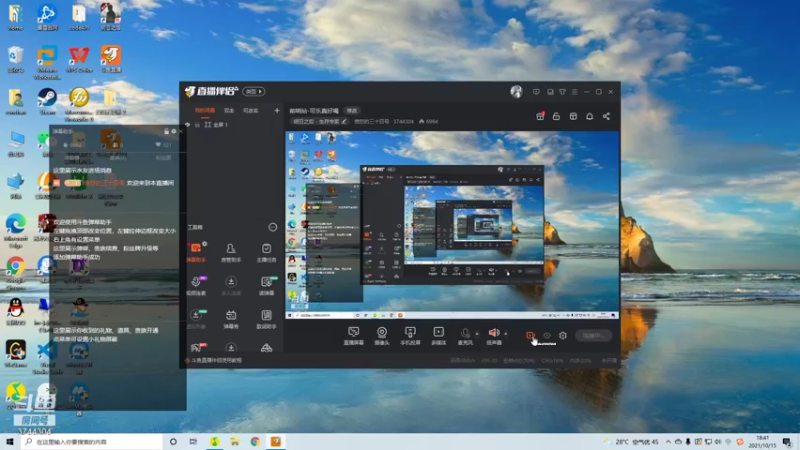800x450 pixels.
Task: Open the room manager assistant tool (房管助手)
Action: [231, 252]
